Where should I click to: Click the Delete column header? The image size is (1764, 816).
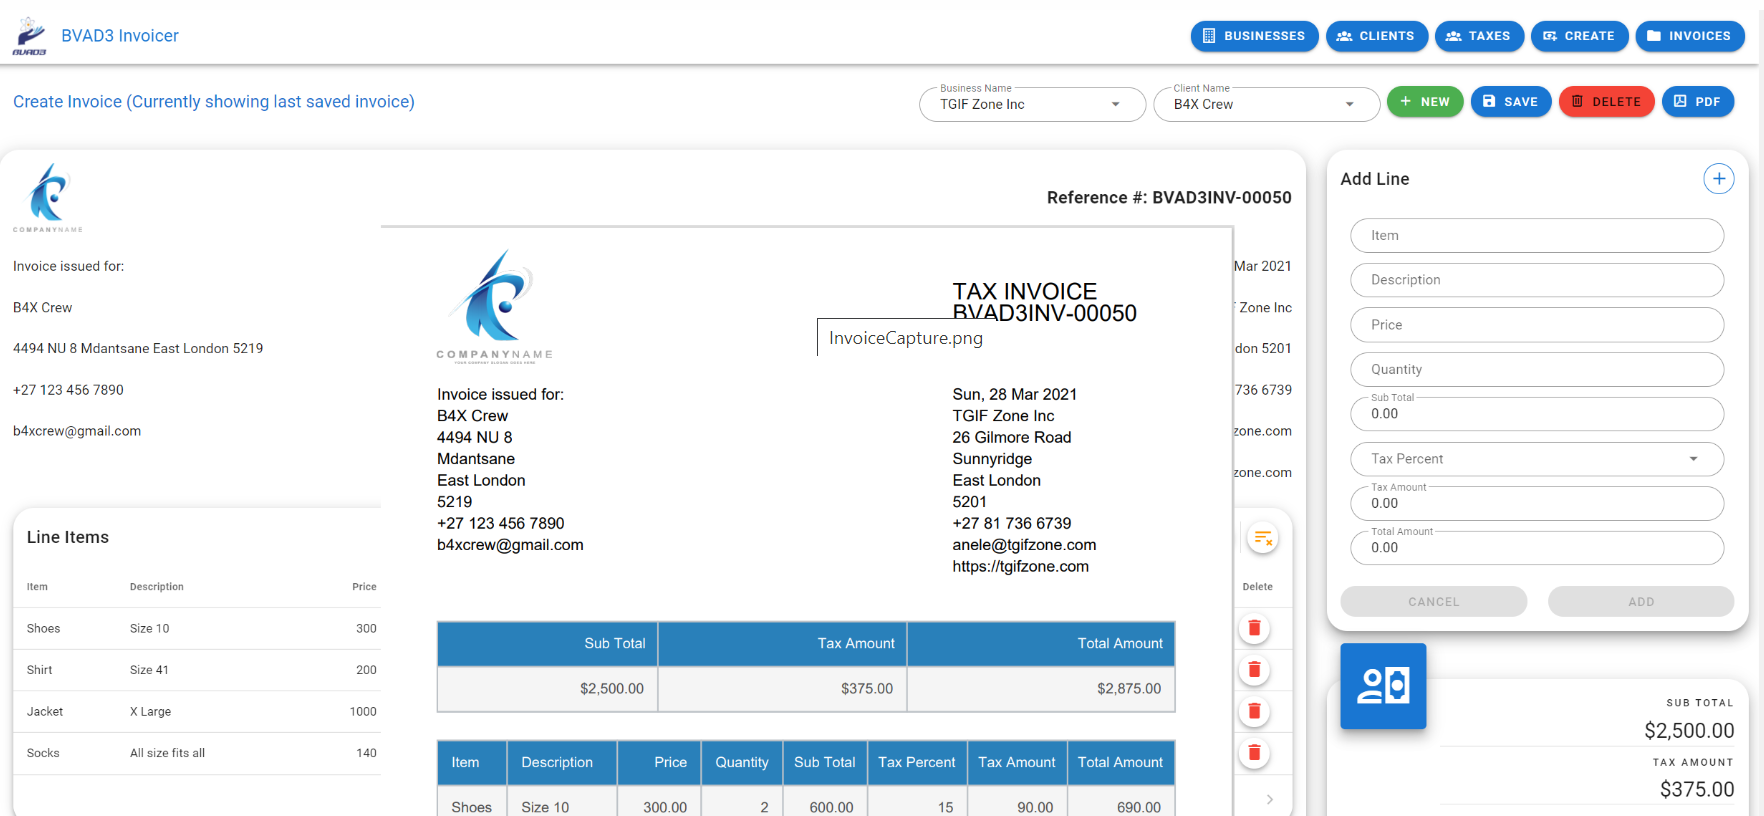tap(1258, 587)
